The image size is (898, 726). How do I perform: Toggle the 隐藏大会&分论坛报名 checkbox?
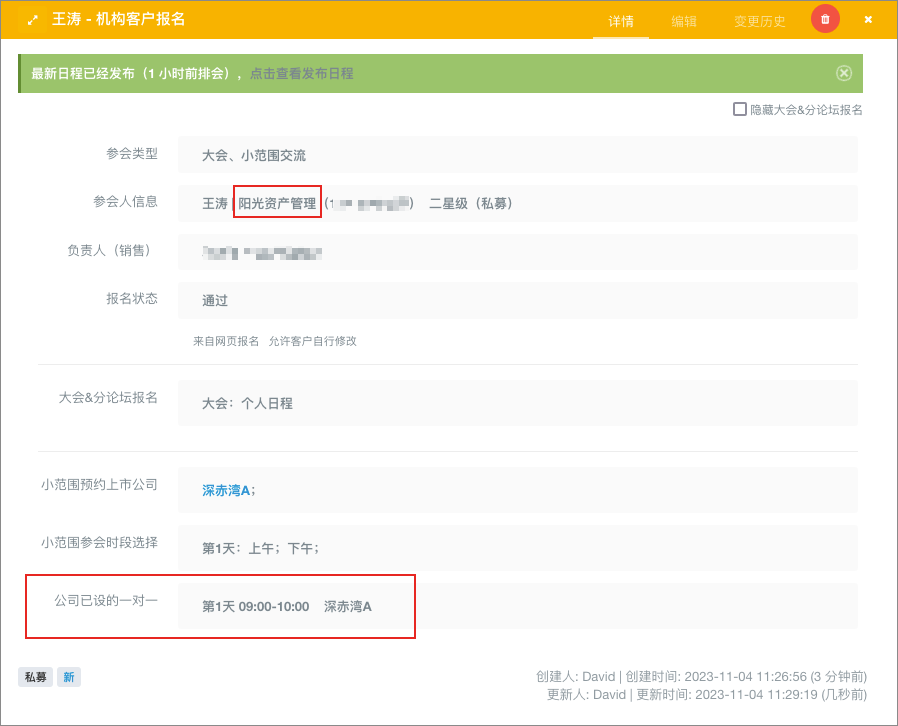740,109
